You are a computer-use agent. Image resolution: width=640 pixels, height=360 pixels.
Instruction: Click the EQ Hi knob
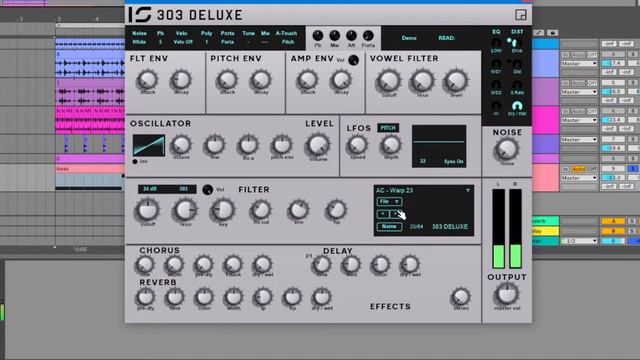tap(496, 107)
